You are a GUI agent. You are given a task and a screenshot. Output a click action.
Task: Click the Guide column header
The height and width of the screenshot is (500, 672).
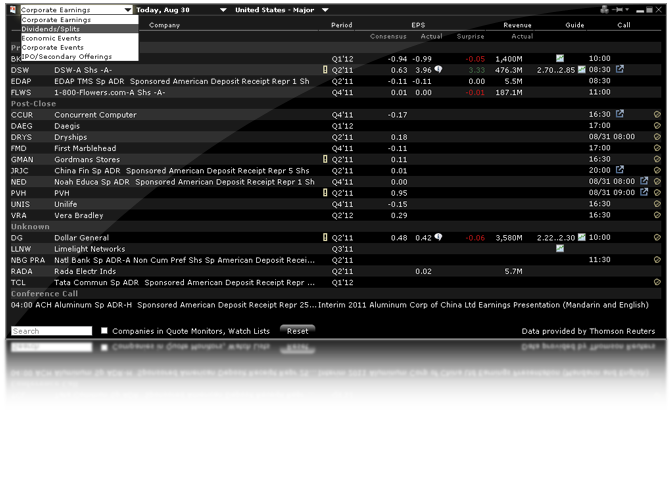click(575, 25)
